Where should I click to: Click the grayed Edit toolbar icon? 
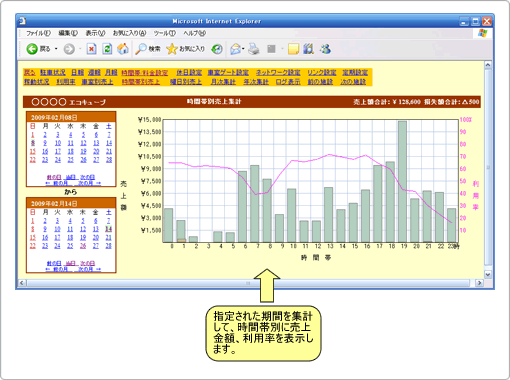pyautogui.click(x=271, y=49)
